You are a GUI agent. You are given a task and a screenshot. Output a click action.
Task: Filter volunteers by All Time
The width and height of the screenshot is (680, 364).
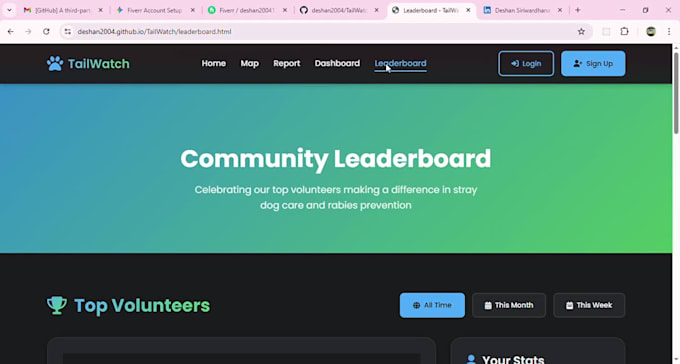(432, 305)
